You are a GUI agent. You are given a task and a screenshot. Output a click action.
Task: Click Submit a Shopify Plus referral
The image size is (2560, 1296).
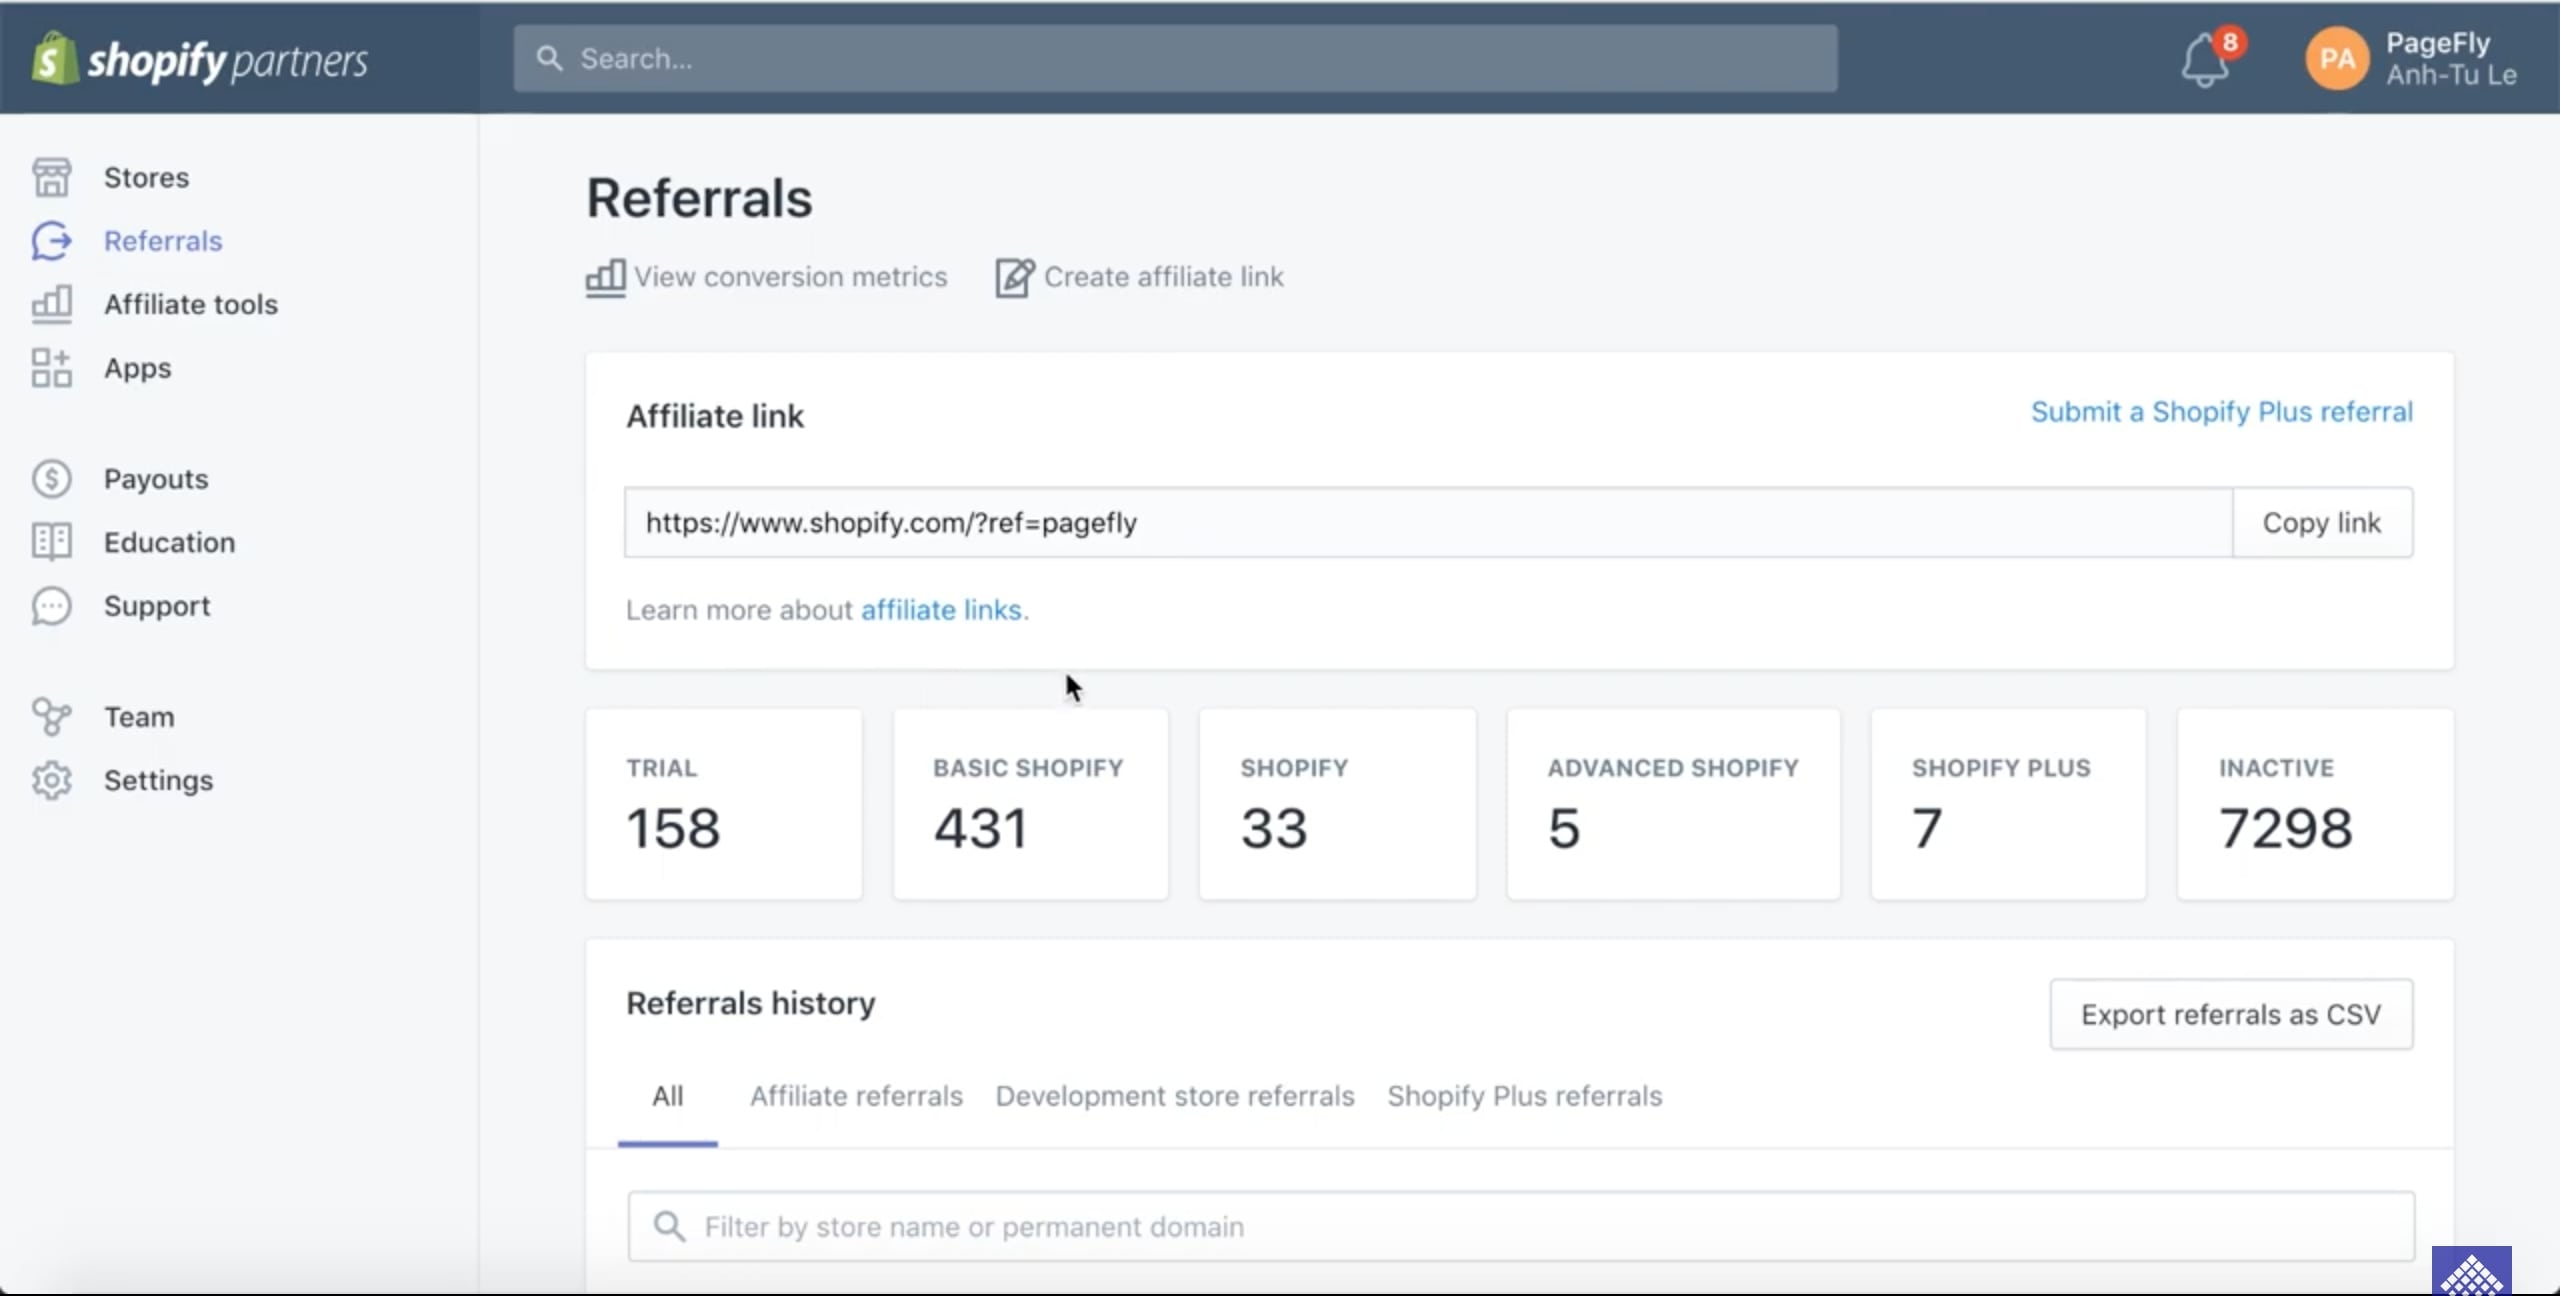click(x=2222, y=412)
